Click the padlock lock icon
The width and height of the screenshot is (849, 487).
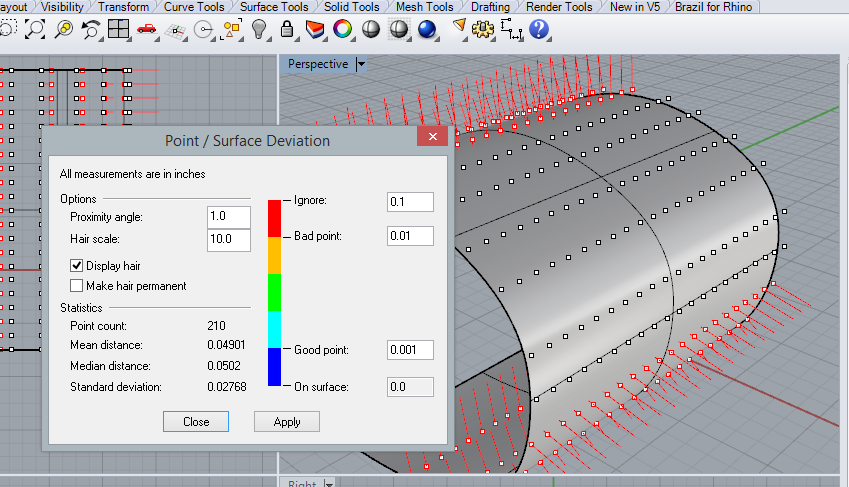pos(287,29)
